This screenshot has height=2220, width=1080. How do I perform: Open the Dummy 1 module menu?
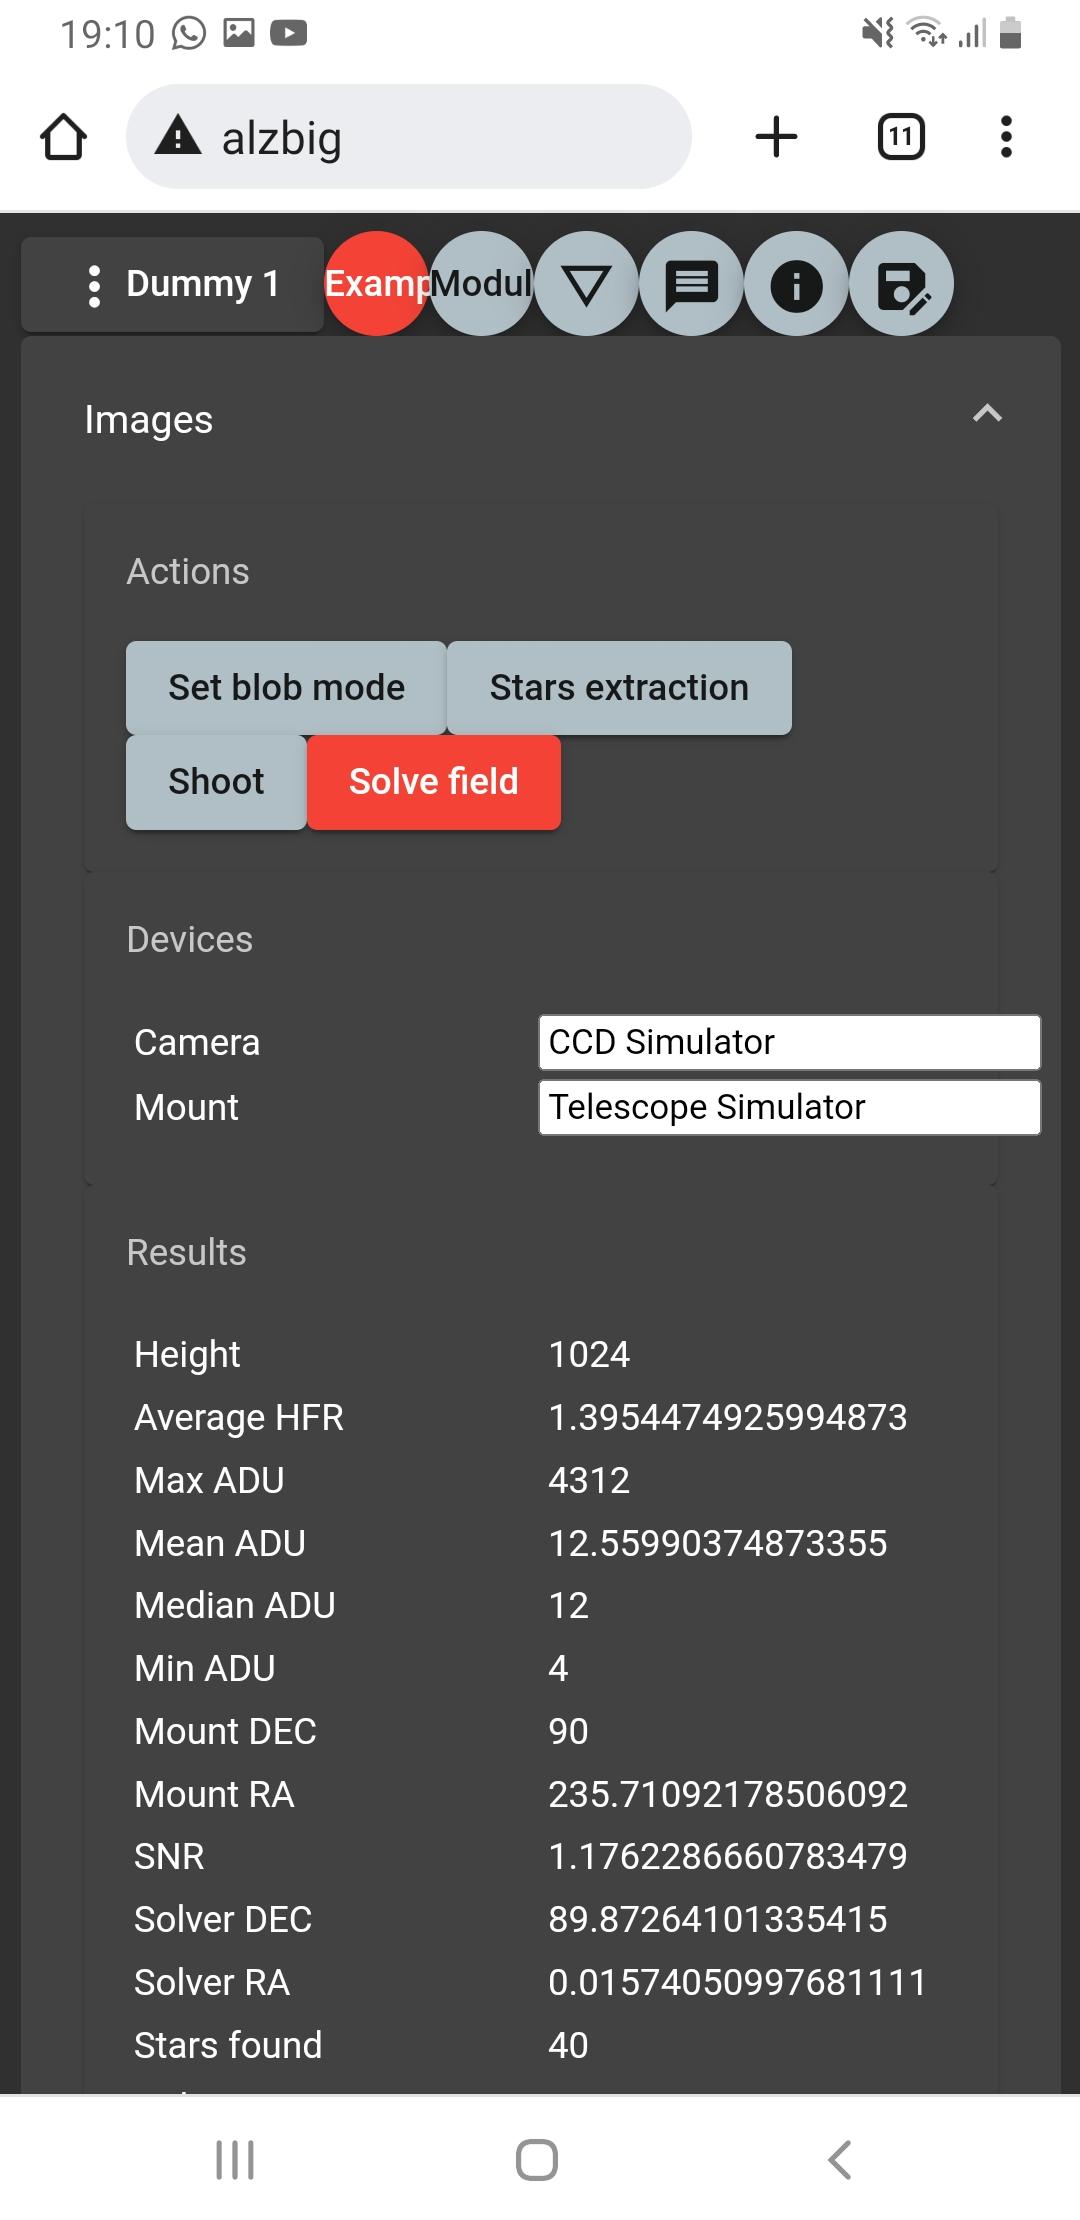(x=172, y=285)
